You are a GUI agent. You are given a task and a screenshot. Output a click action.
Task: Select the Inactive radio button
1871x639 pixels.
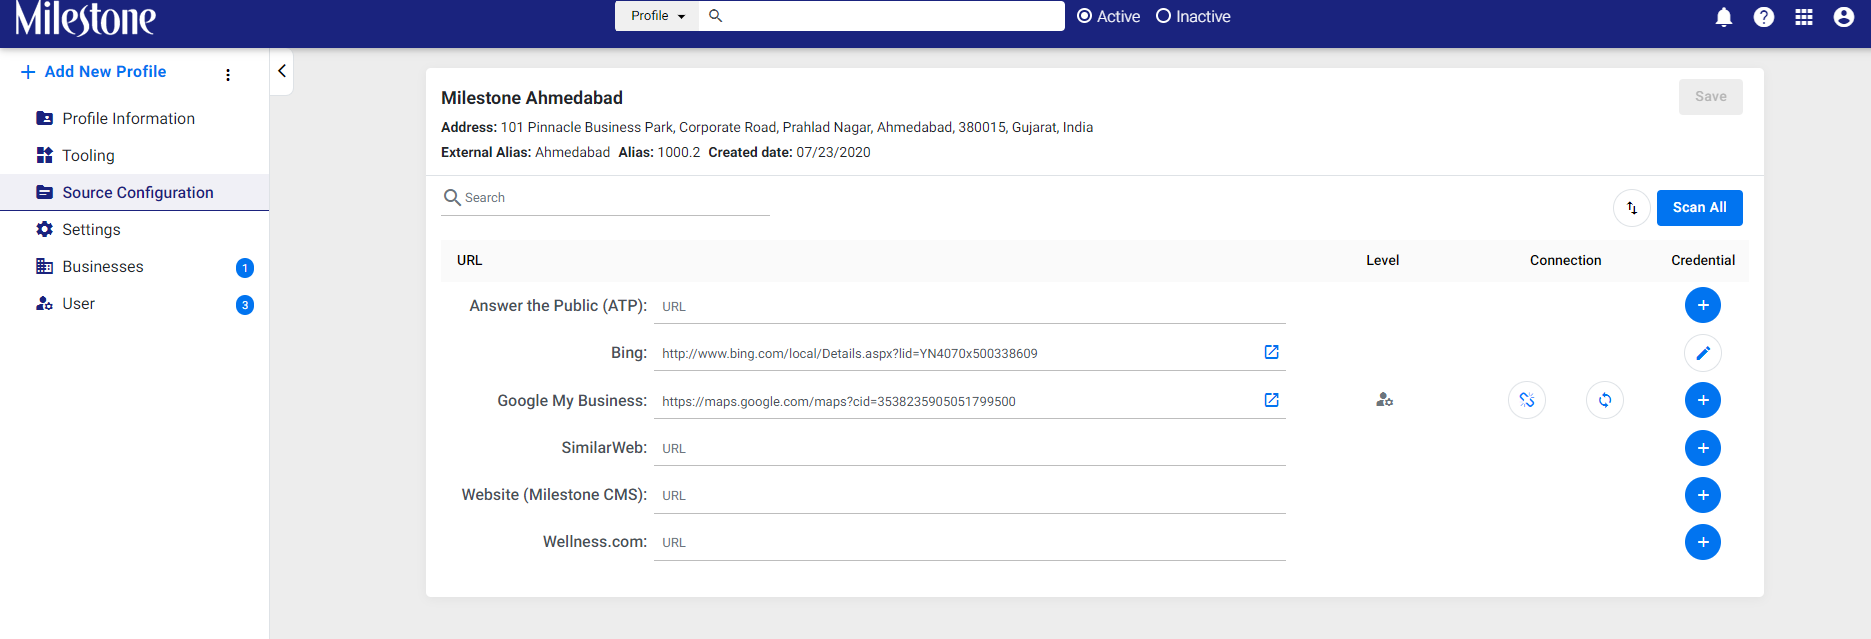[1163, 16]
